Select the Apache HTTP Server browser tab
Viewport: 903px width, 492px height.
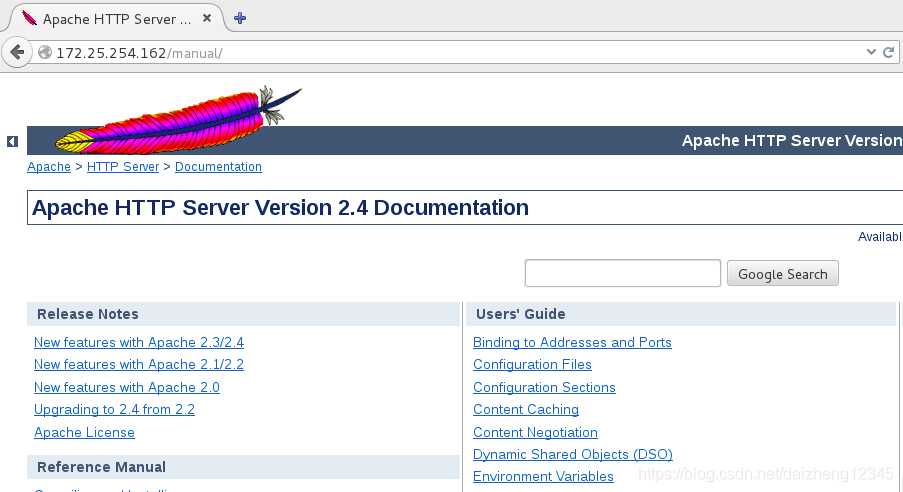click(115, 18)
